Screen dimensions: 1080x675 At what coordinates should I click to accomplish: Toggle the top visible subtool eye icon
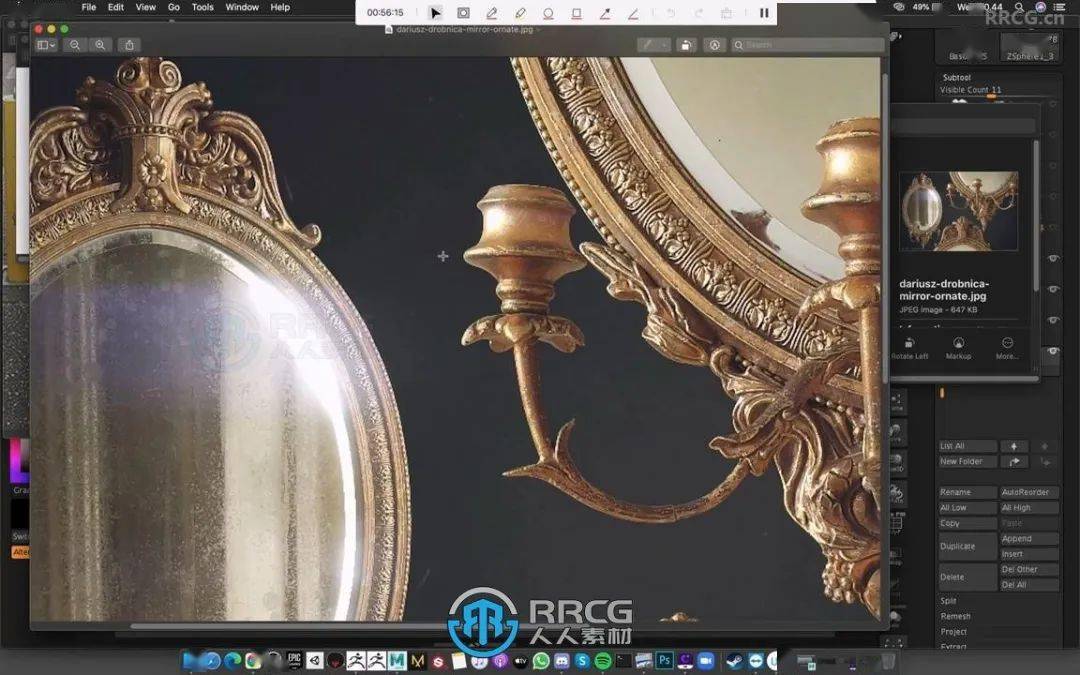[x=1053, y=259]
